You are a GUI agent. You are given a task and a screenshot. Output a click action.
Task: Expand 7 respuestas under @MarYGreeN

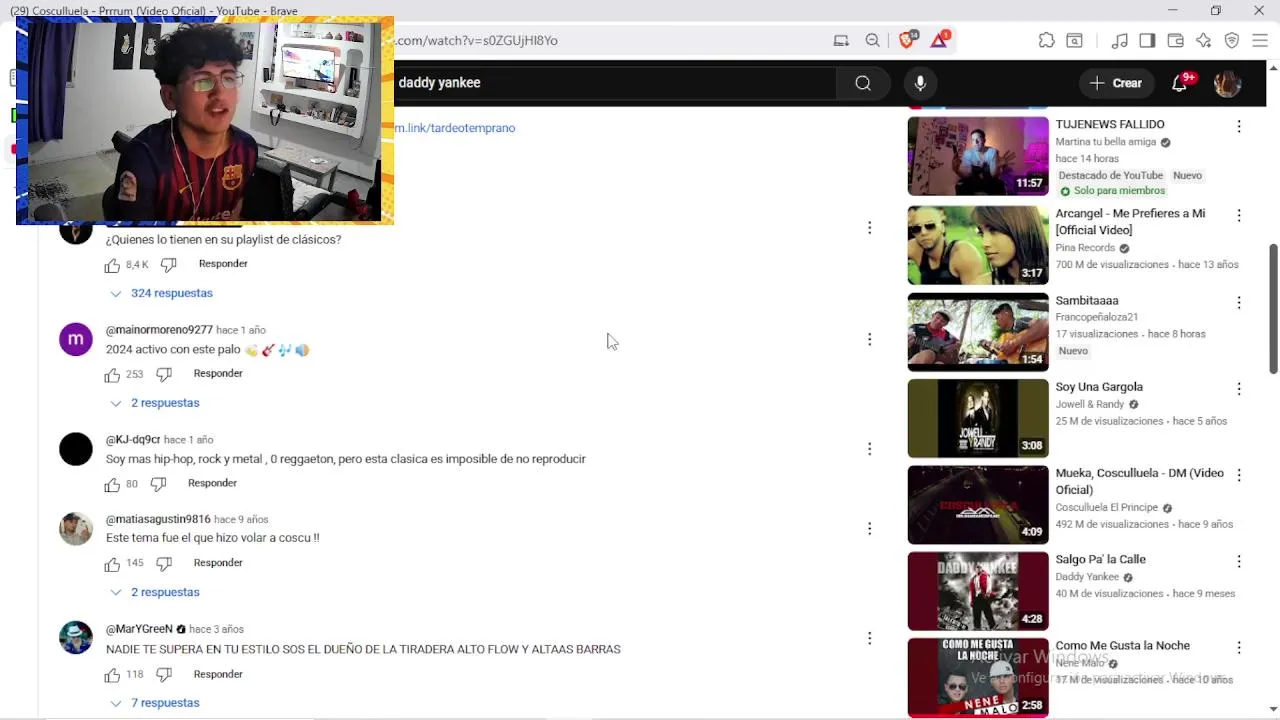click(155, 703)
